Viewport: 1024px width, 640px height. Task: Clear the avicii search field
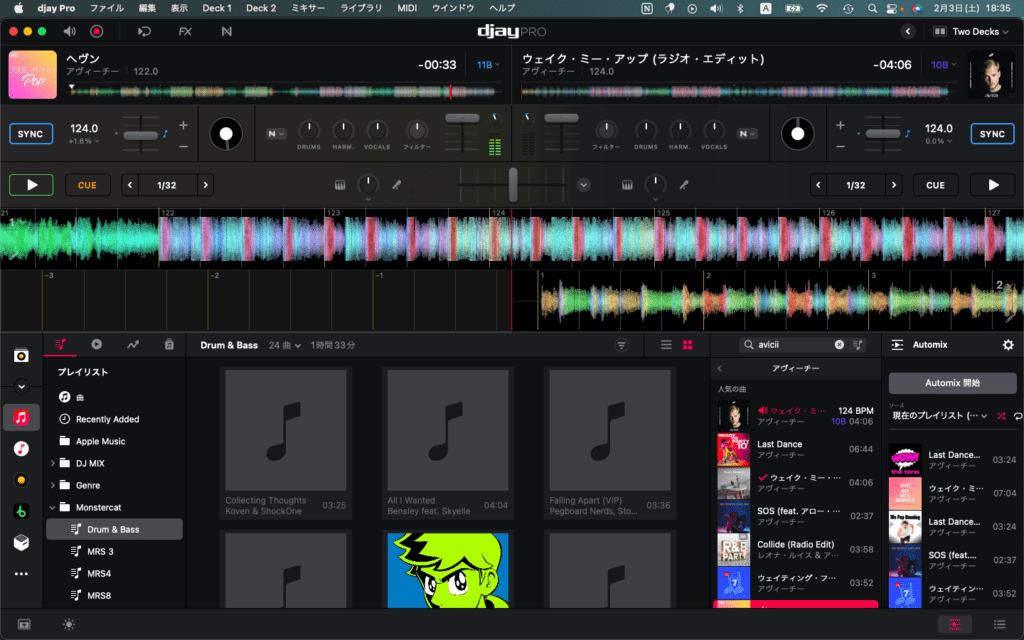point(839,345)
